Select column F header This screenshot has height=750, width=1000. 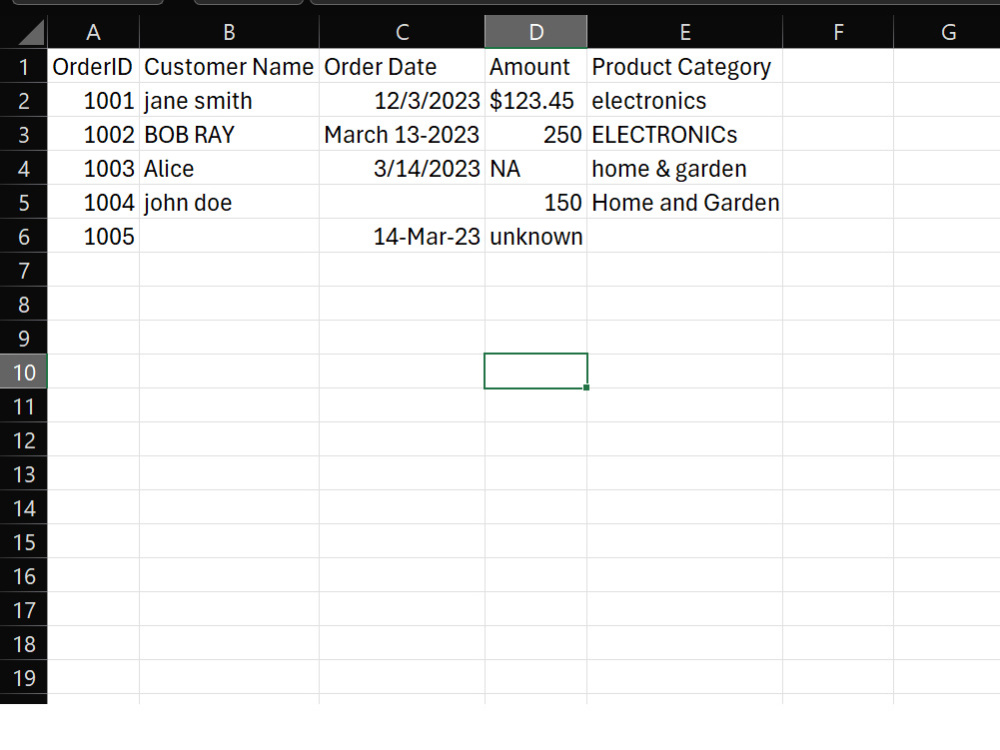click(x=838, y=32)
